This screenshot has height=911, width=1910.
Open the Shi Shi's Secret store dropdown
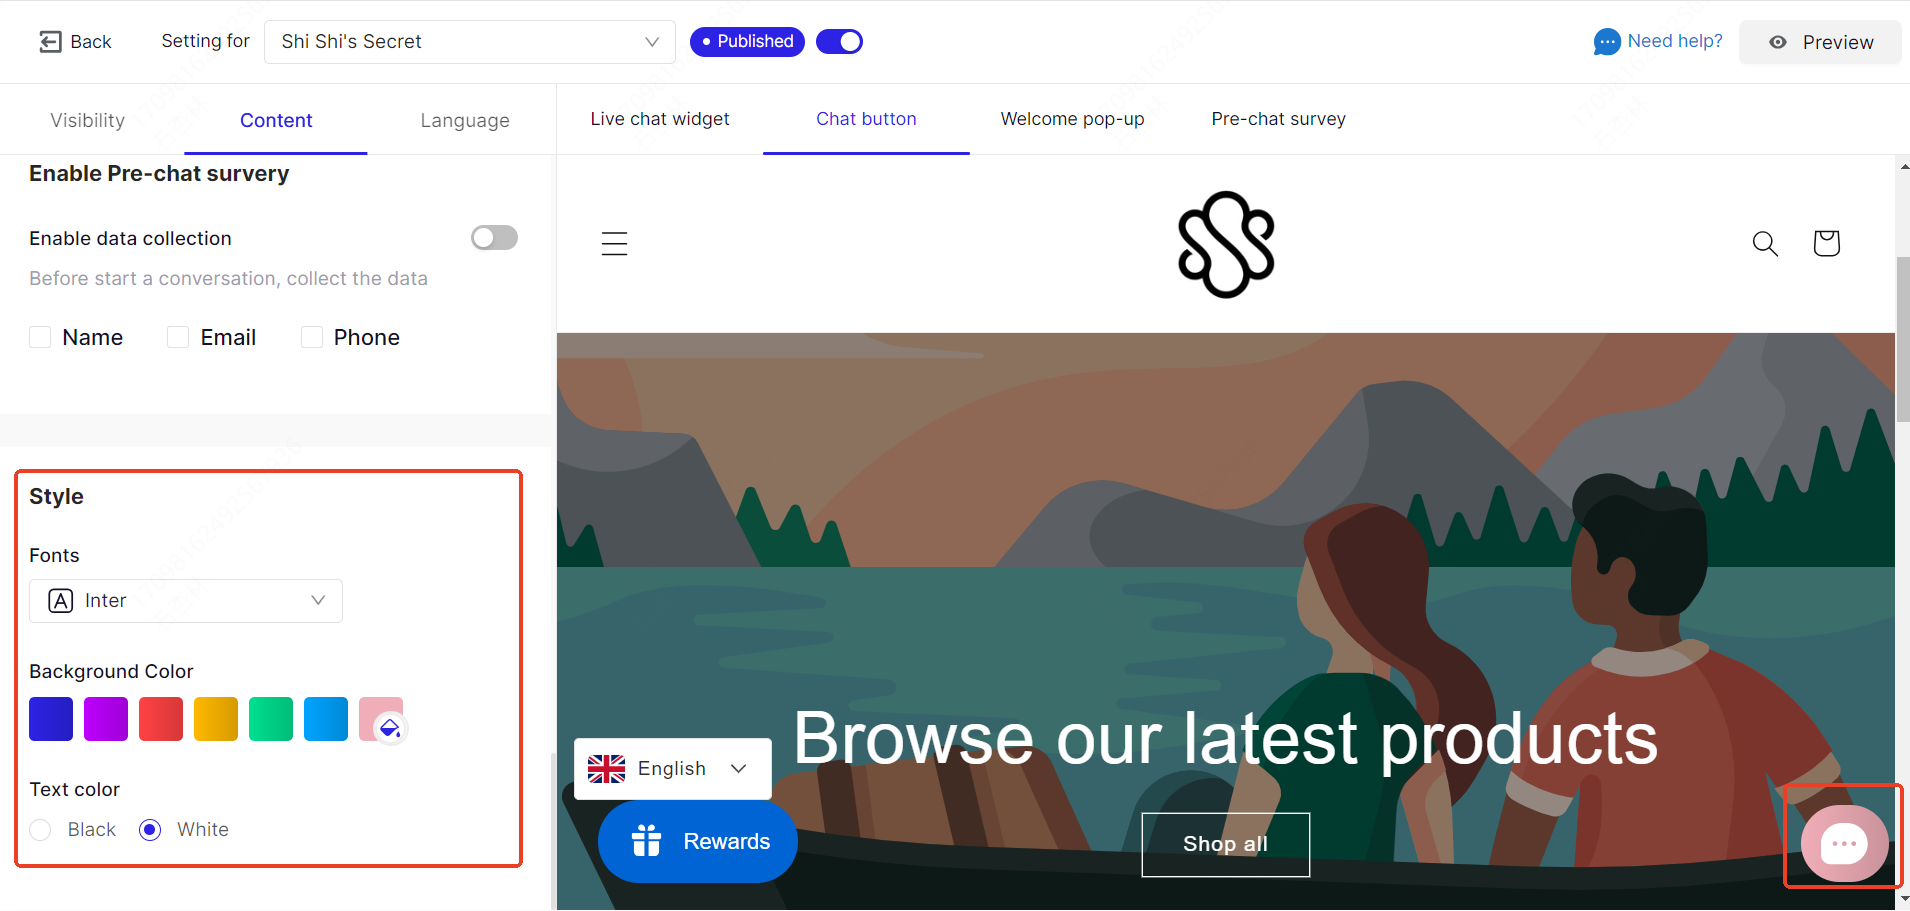(470, 42)
